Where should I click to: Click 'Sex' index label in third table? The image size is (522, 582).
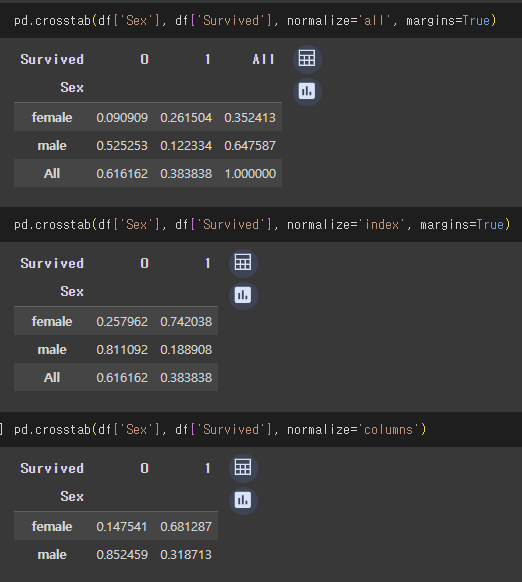click(x=72, y=497)
